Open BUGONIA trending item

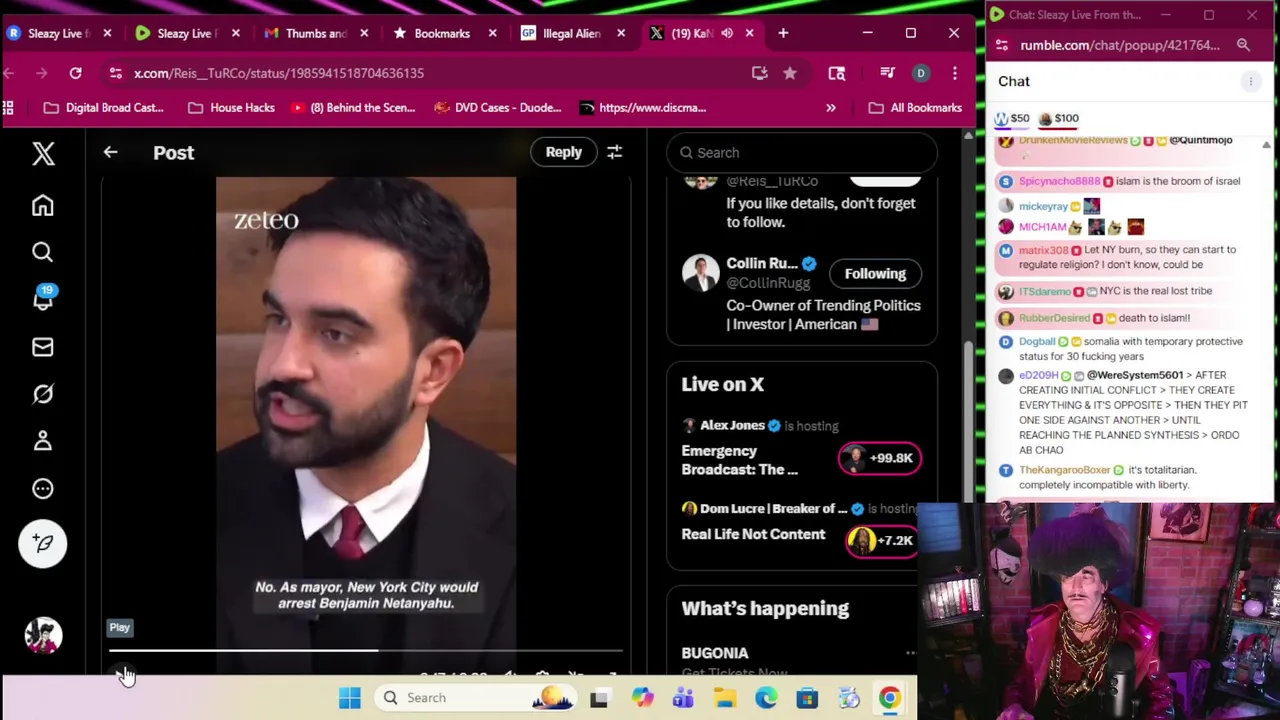point(715,653)
